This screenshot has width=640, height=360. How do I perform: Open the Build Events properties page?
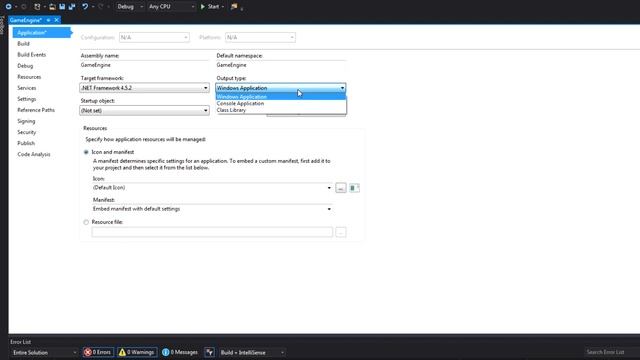coord(31,55)
